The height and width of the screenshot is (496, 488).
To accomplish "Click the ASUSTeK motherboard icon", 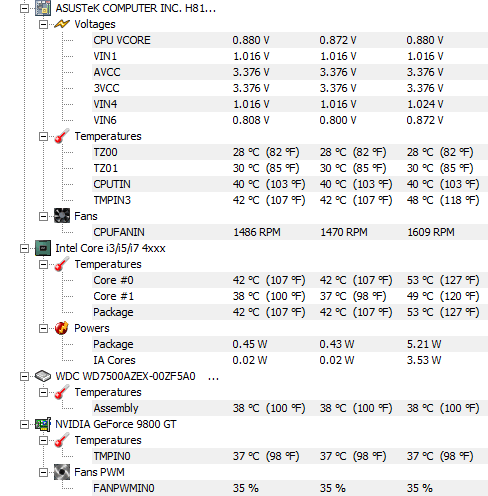I will pos(43,8).
